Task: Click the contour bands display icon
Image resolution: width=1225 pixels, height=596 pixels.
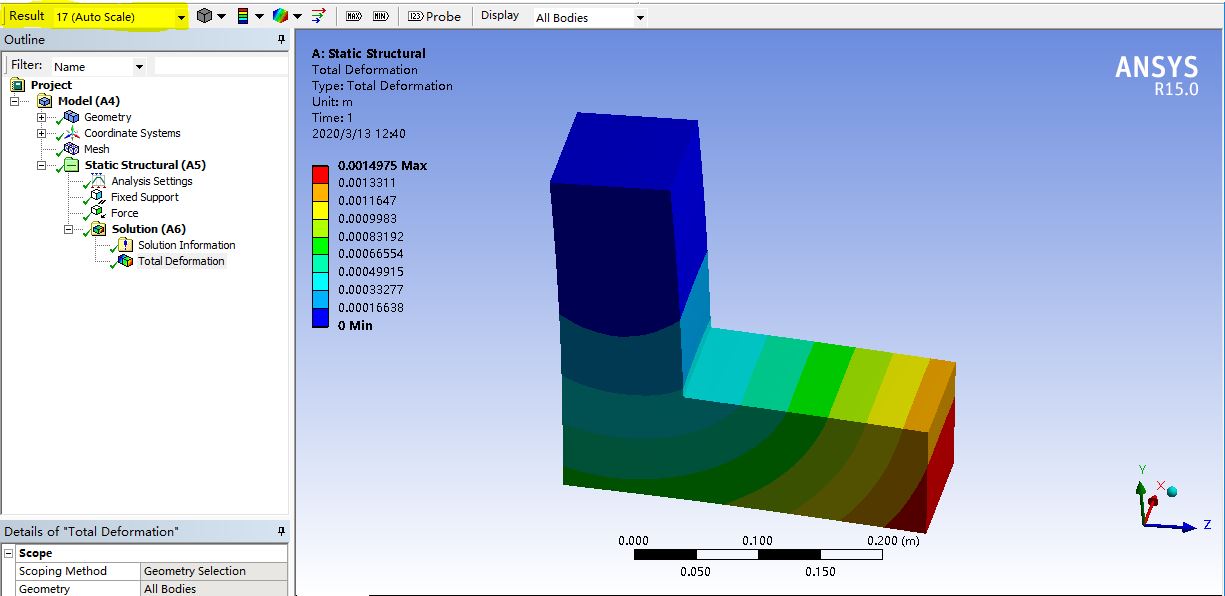Action: pyautogui.click(x=243, y=15)
